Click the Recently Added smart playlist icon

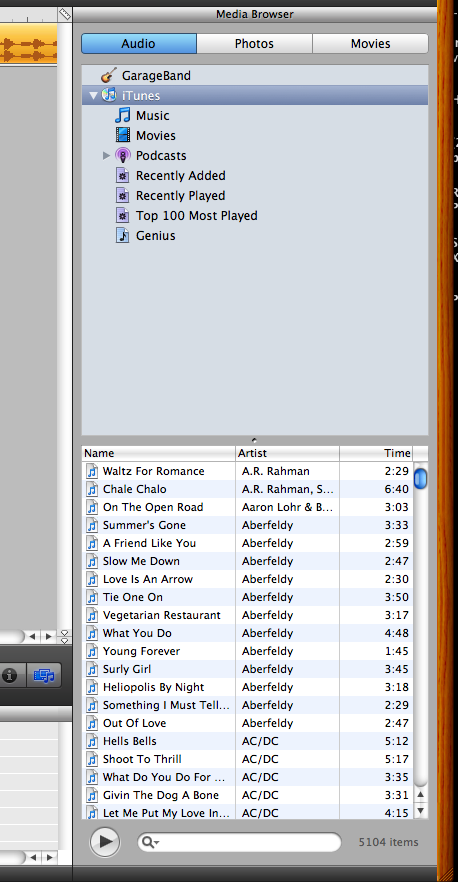tap(123, 176)
